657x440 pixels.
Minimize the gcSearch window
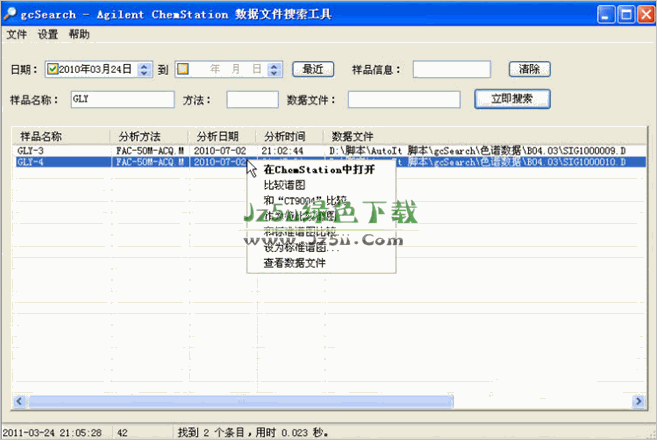pos(606,15)
